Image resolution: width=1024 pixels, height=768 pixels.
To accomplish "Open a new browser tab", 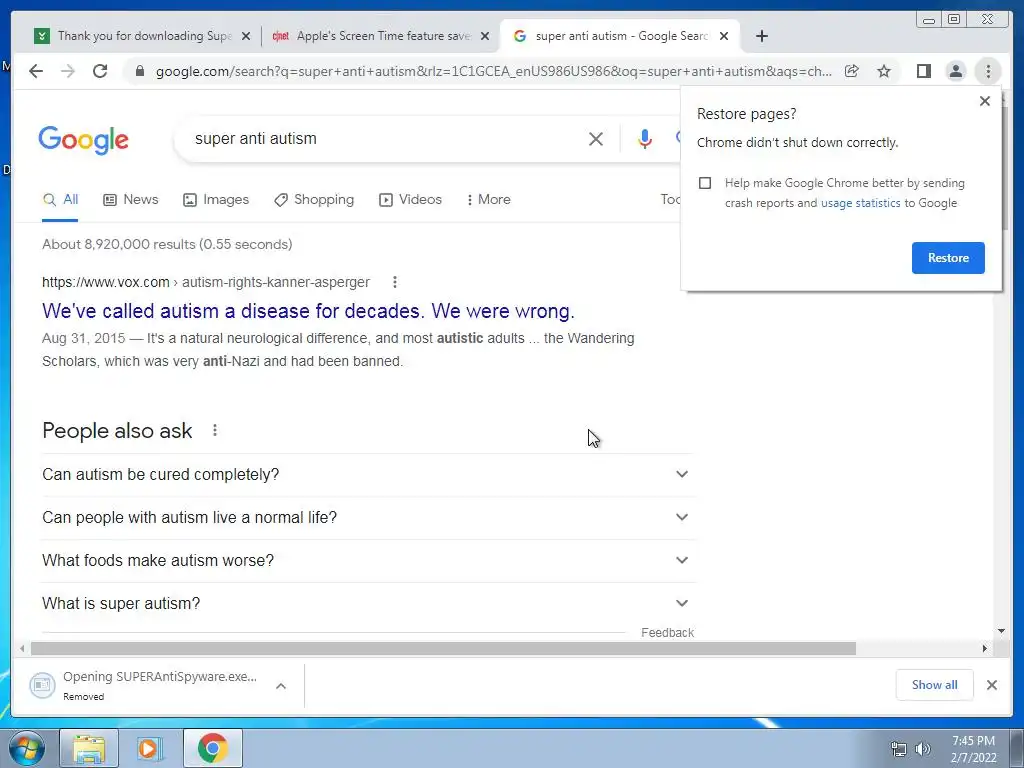I will tap(761, 36).
